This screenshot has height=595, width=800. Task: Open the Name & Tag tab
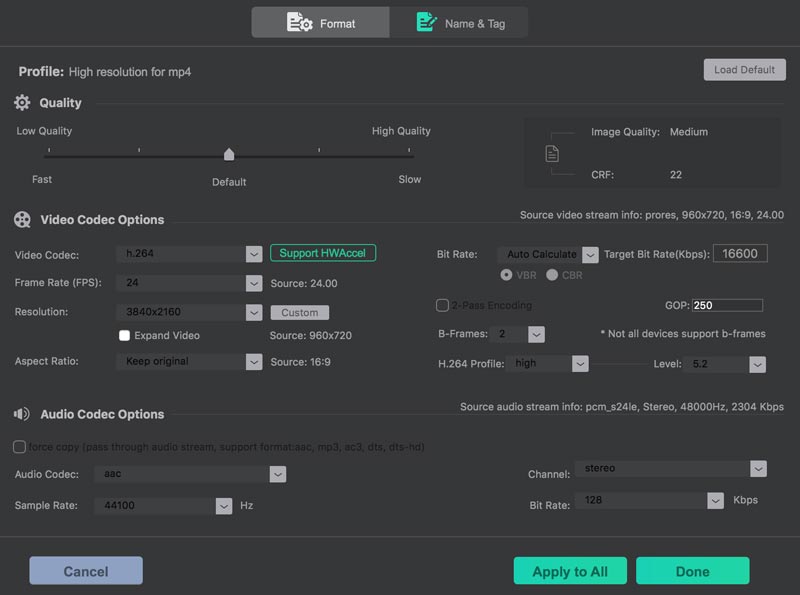(x=459, y=23)
